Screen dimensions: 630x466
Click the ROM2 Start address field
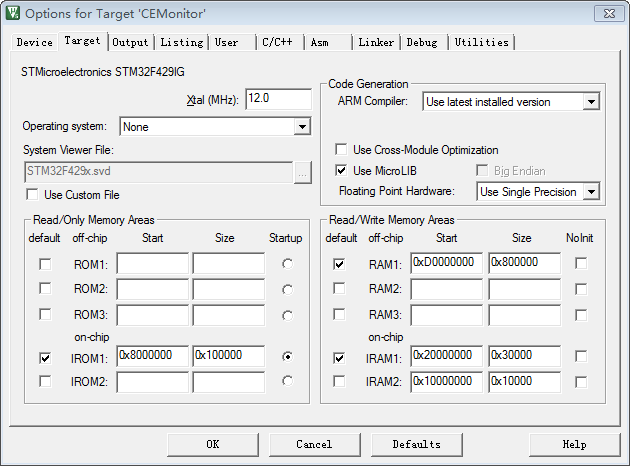pyautogui.click(x=152, y=289)
